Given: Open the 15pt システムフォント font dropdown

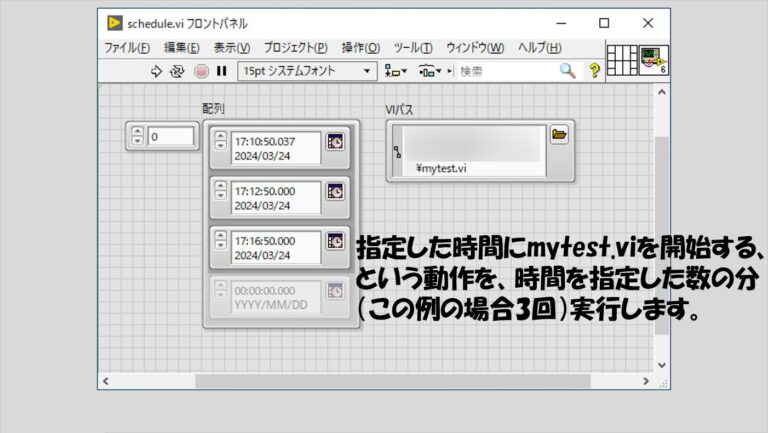Looking at the screenshot, I should point(306,71).
